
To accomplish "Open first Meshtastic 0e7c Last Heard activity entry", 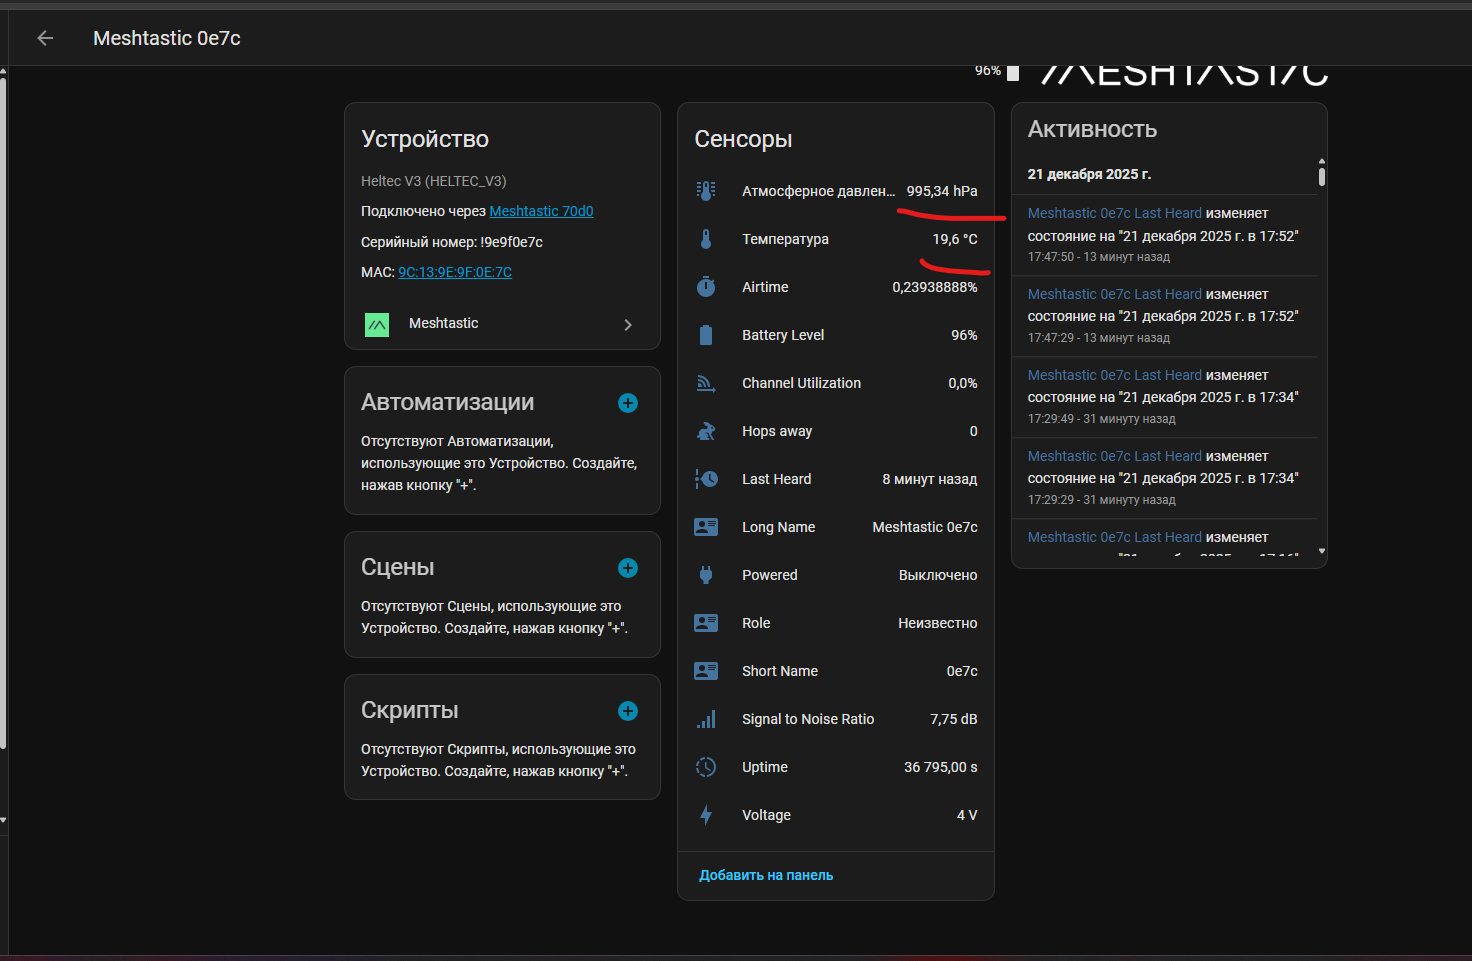I will tap(1114, 213).
